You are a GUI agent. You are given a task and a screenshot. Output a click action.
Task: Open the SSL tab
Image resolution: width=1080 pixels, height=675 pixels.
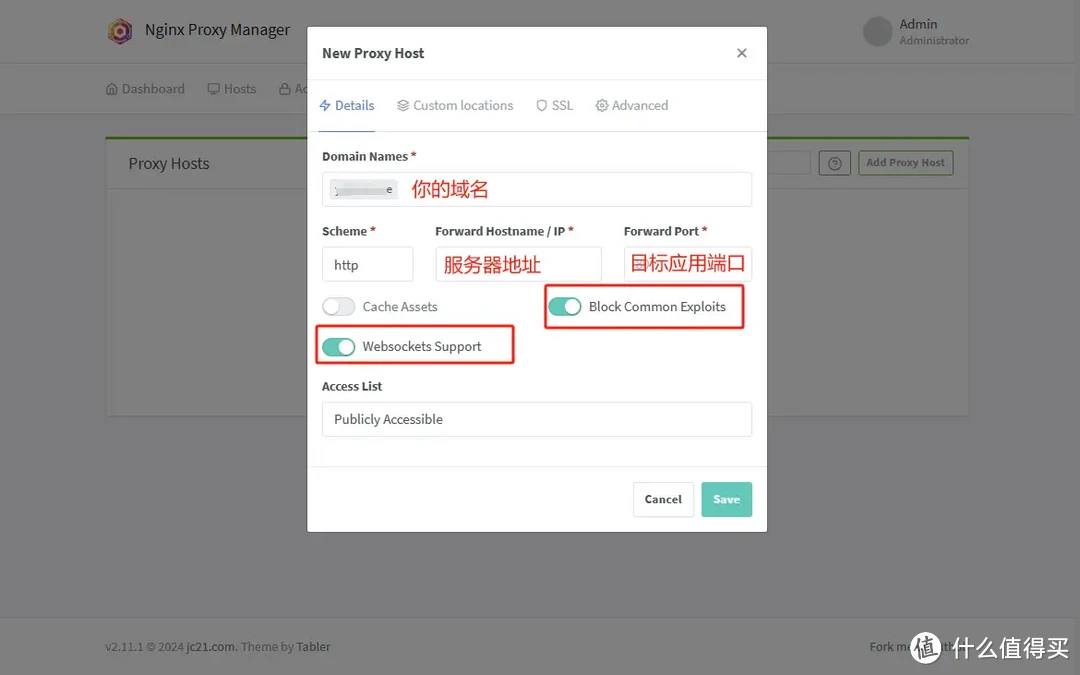pos(554,105)
